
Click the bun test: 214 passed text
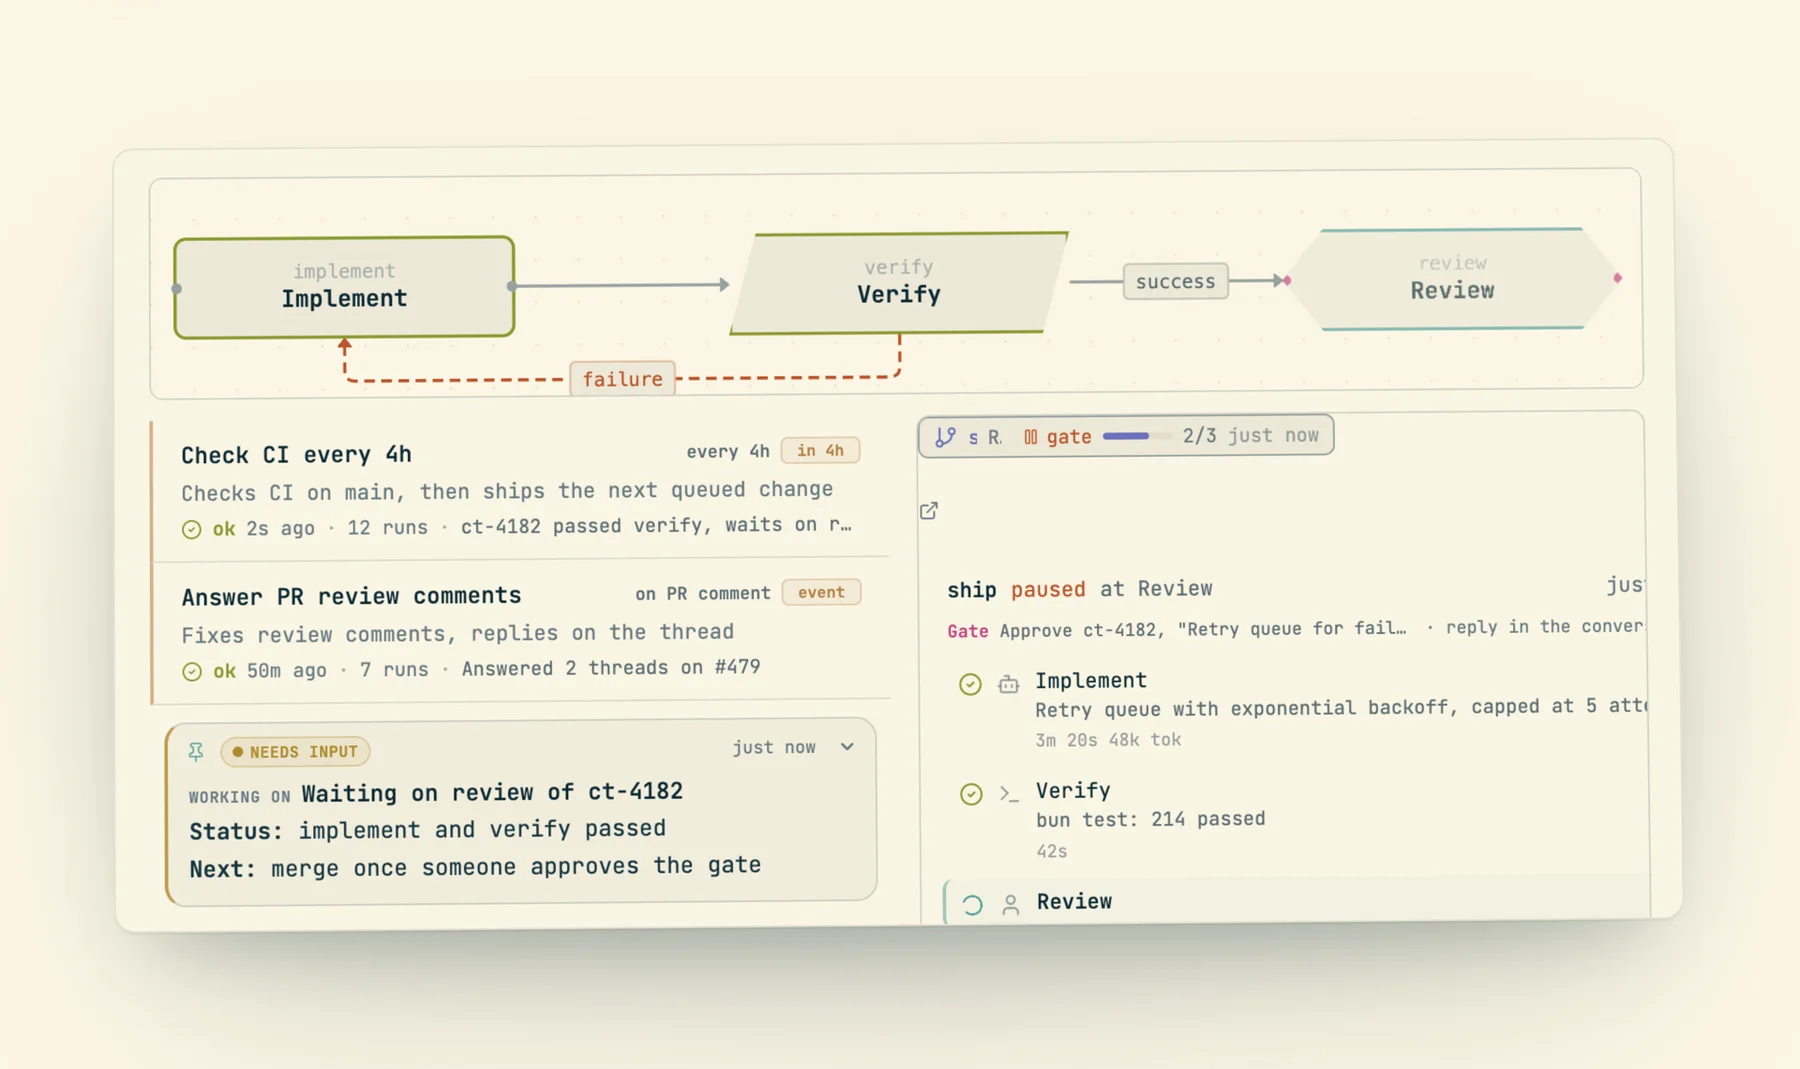tap(1150, 819)
